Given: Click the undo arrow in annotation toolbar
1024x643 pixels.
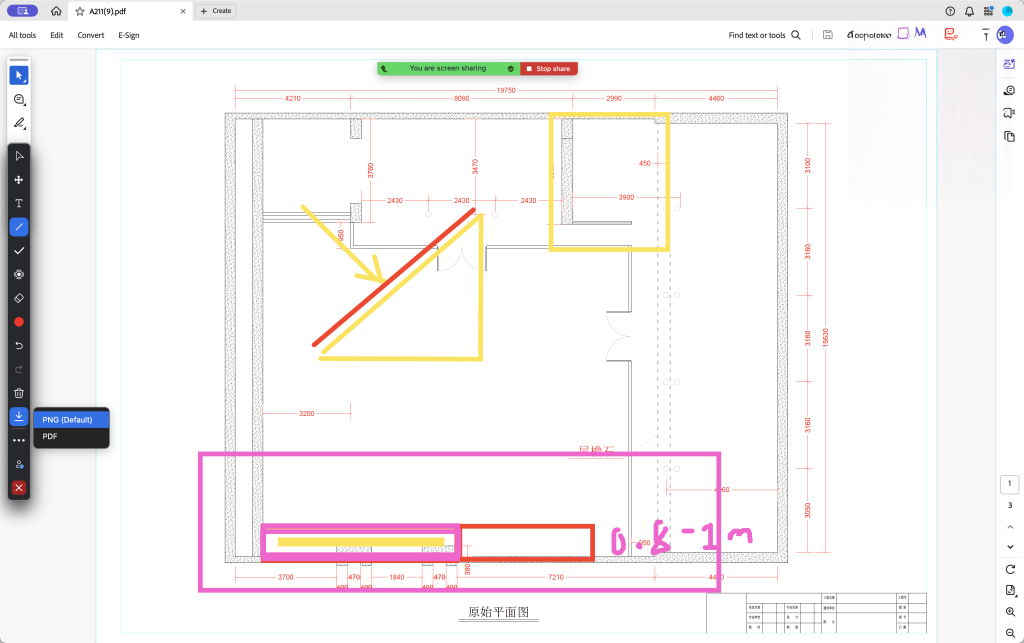Looking at the screenshot, I should pos(19,345).
